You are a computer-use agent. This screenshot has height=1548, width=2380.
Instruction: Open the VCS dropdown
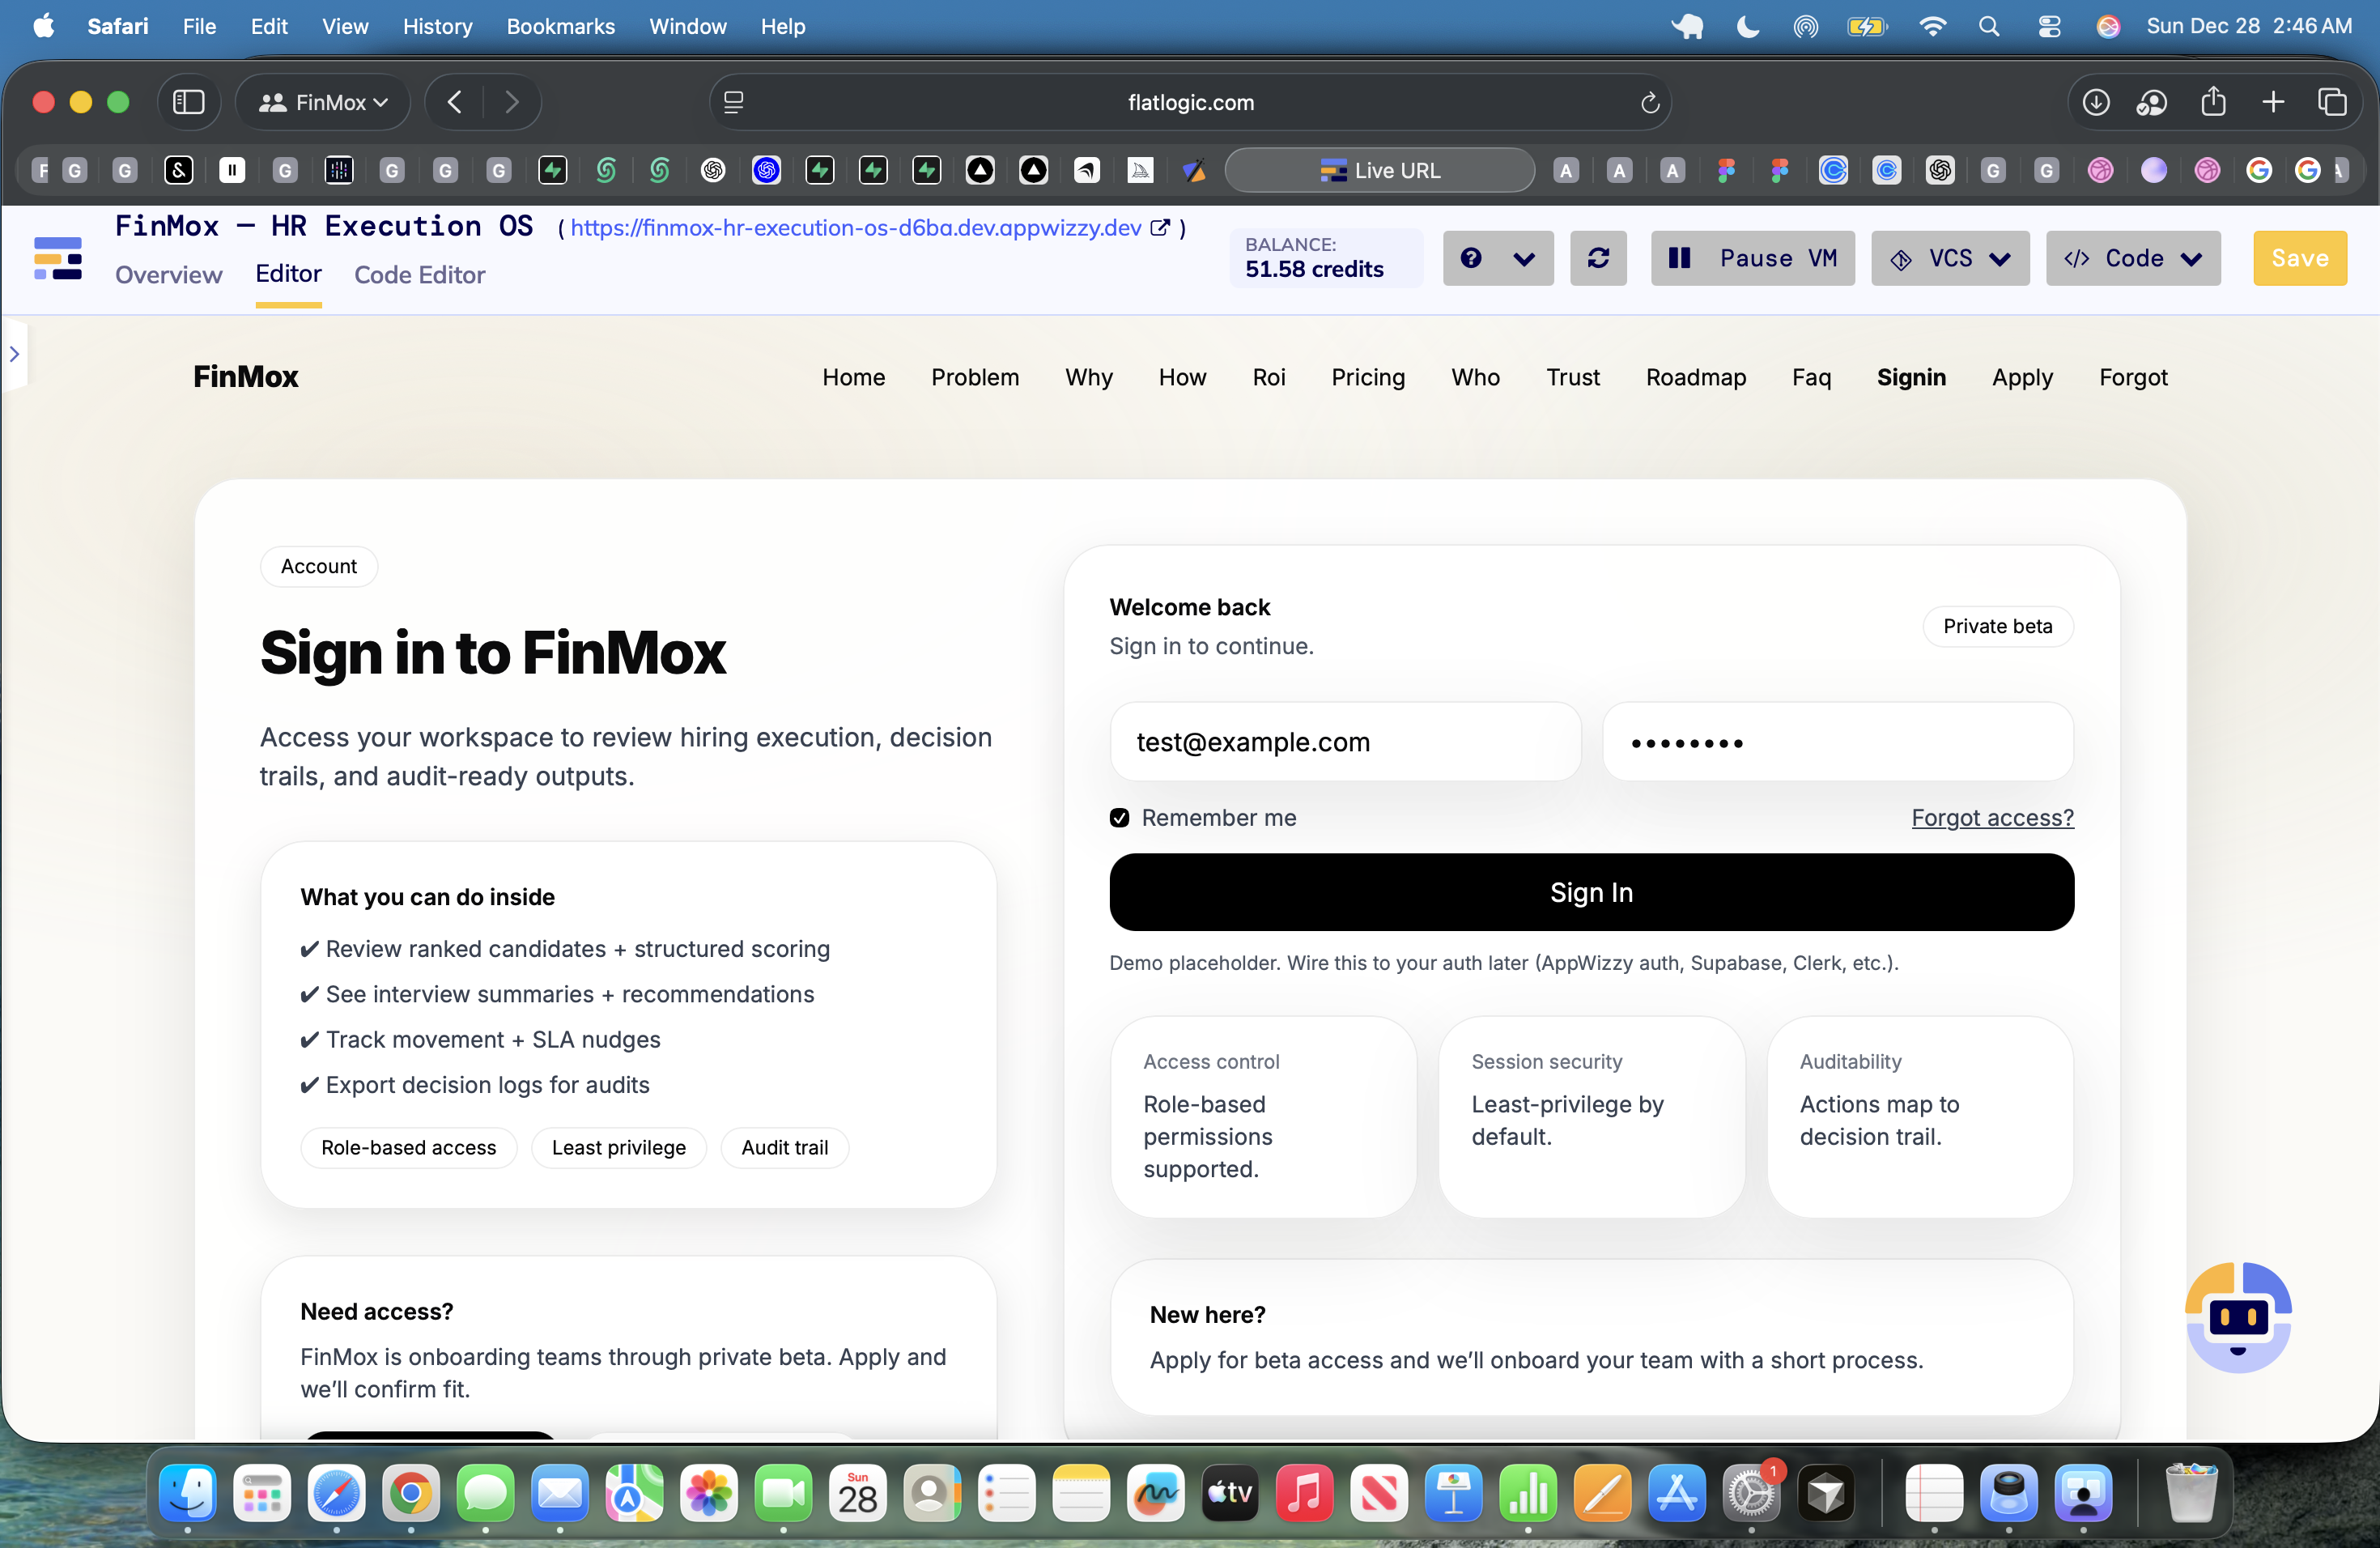pyautogui.click(x=1949, y=258)
